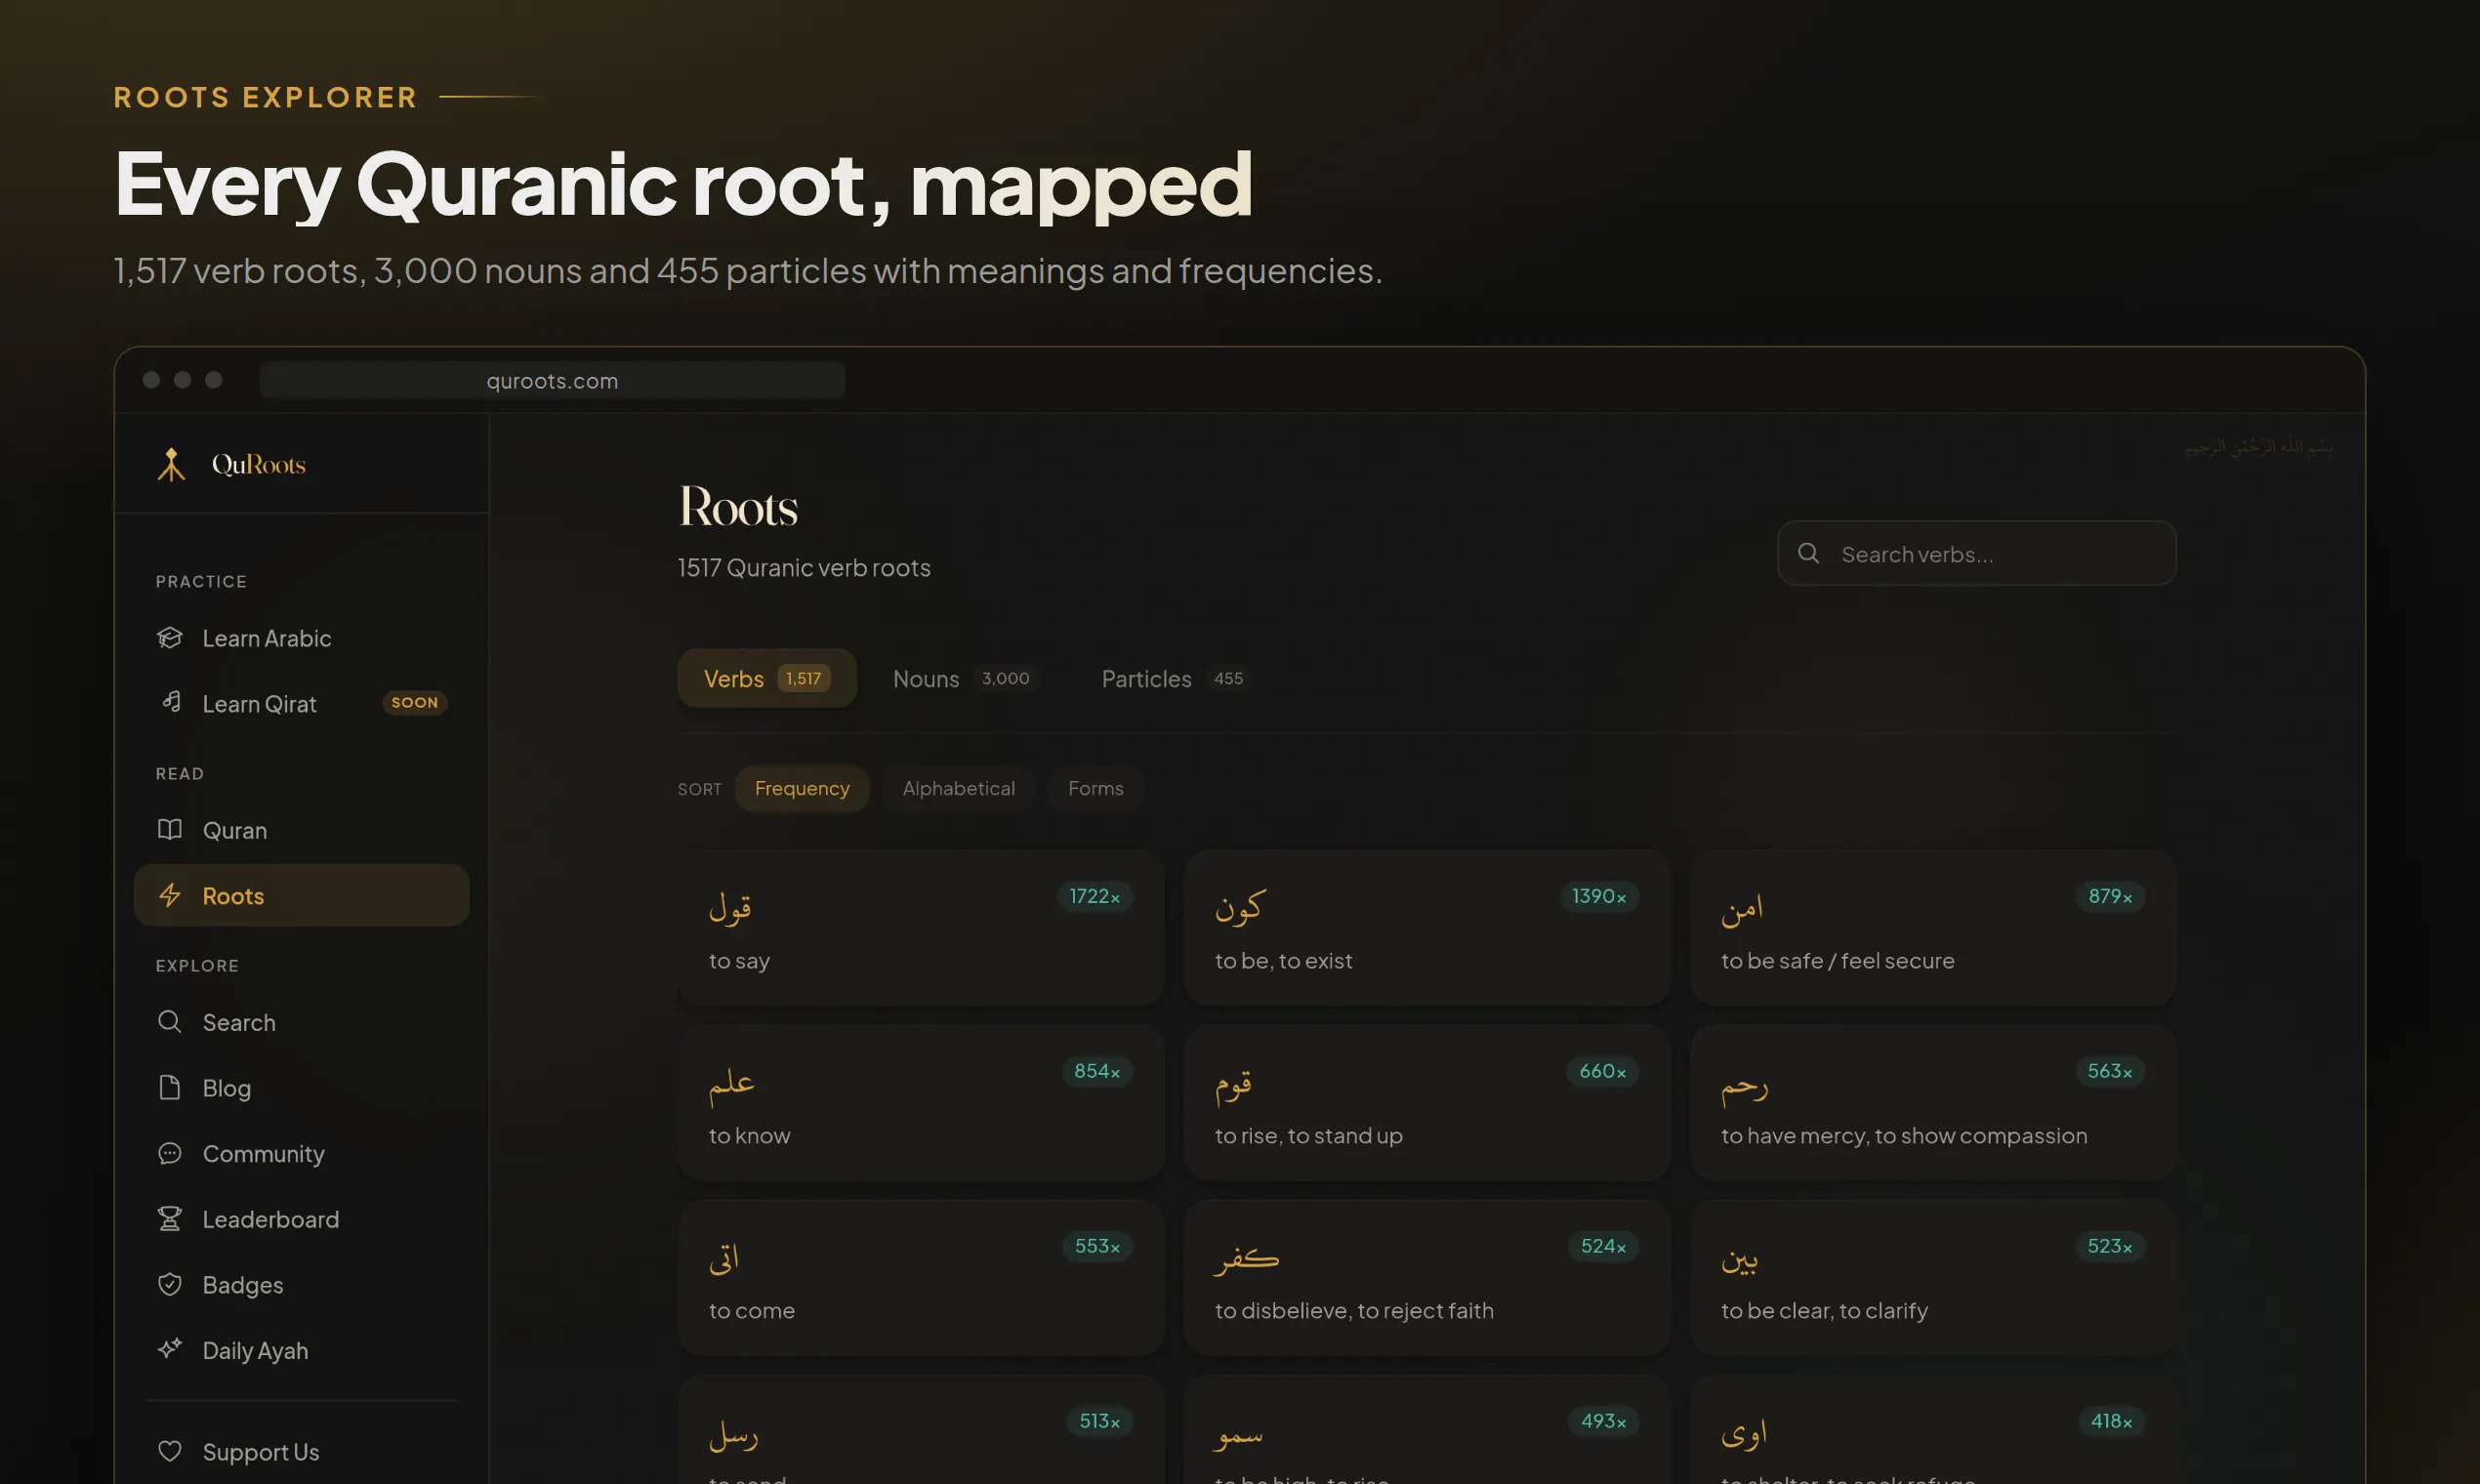The image size is (2480, 1484).
Task: Click the Badges shield icon
Action: (170, 1284)
